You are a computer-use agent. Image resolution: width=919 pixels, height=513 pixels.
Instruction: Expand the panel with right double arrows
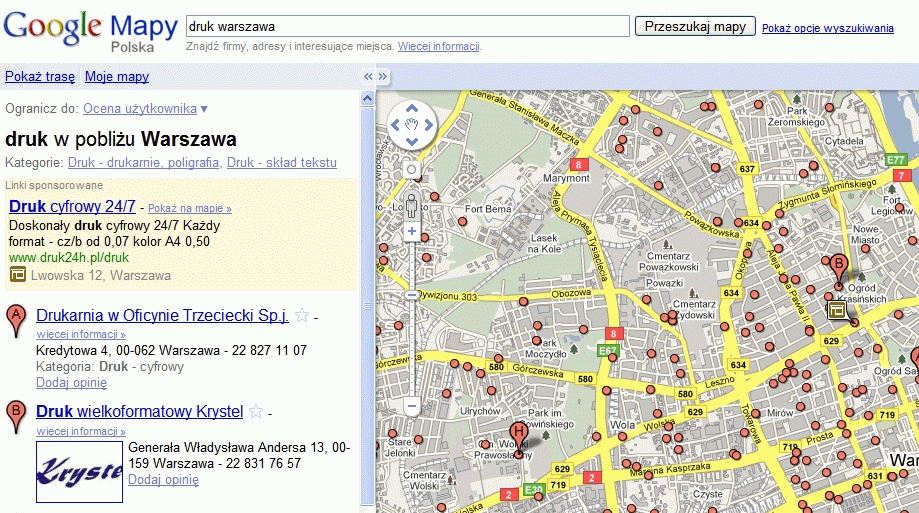[383, 77]
